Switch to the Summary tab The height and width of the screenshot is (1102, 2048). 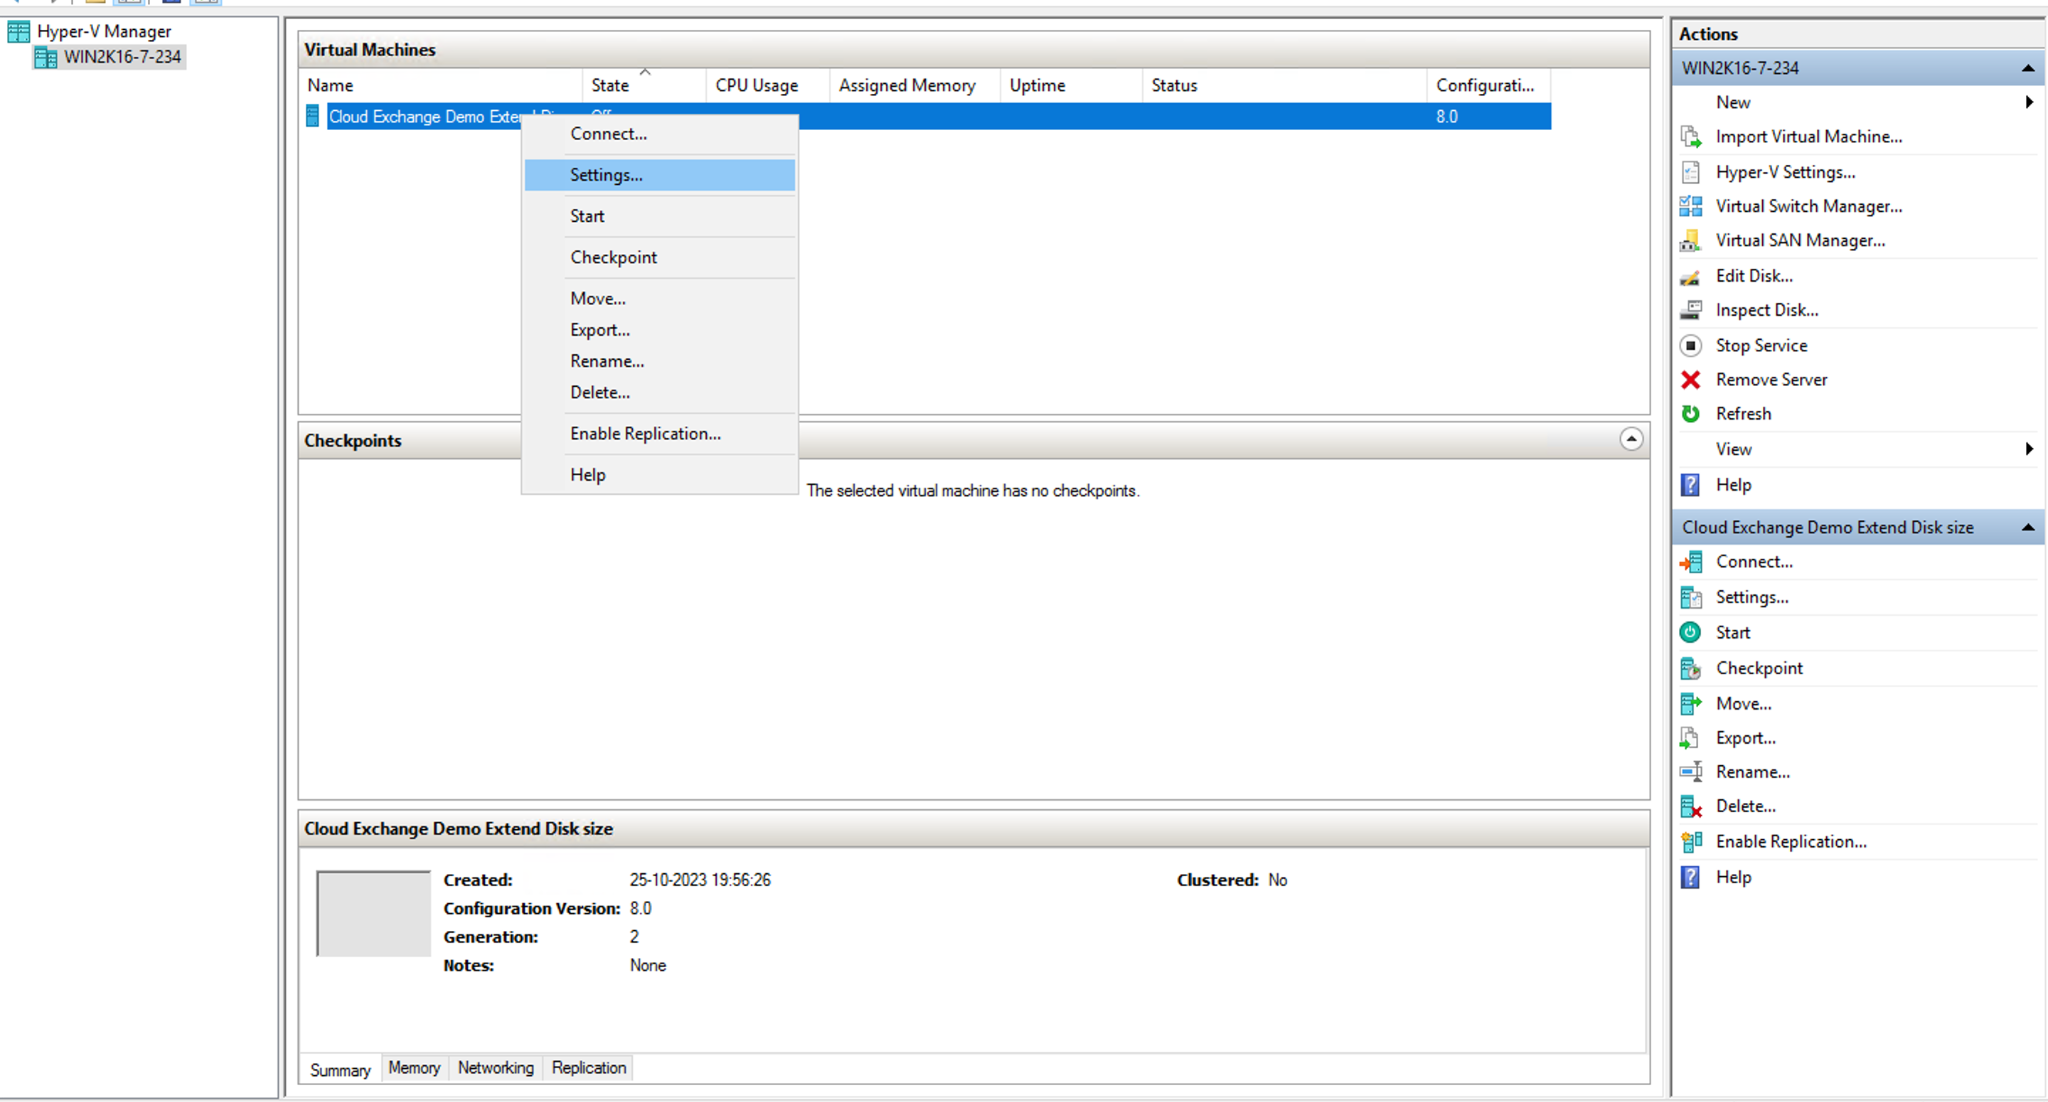[340, 1070]
